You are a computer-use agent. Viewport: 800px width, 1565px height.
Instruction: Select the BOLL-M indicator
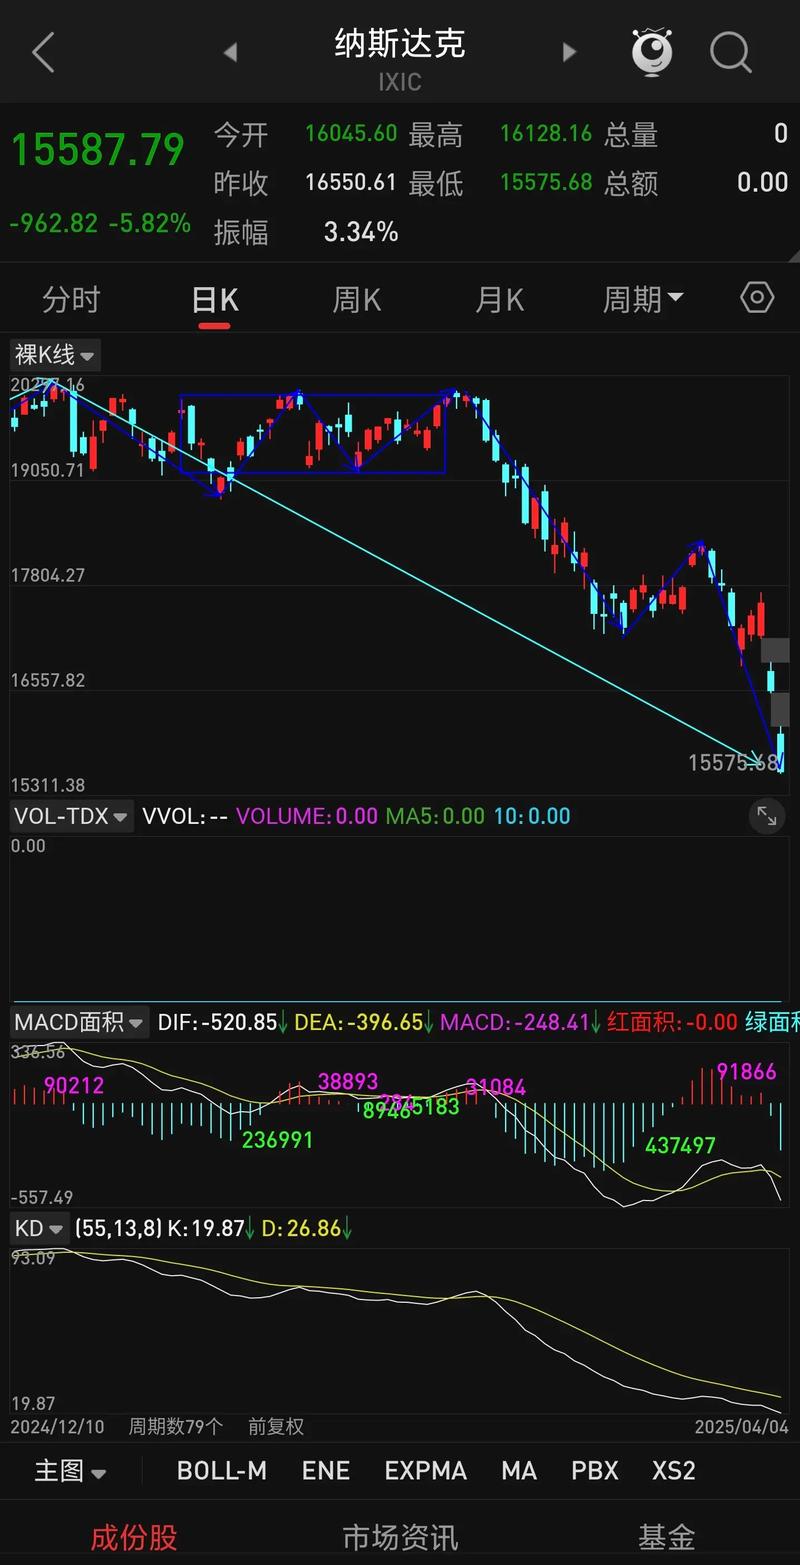[222, 1471]
